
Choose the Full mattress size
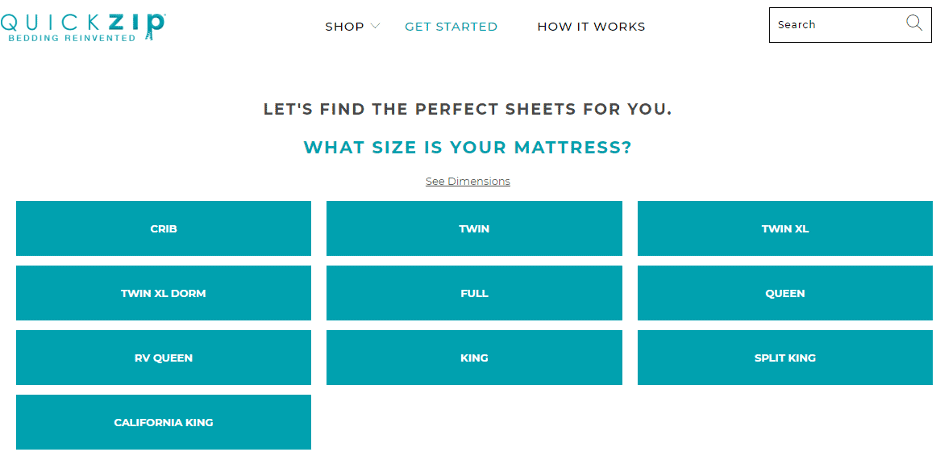point(474,293)
